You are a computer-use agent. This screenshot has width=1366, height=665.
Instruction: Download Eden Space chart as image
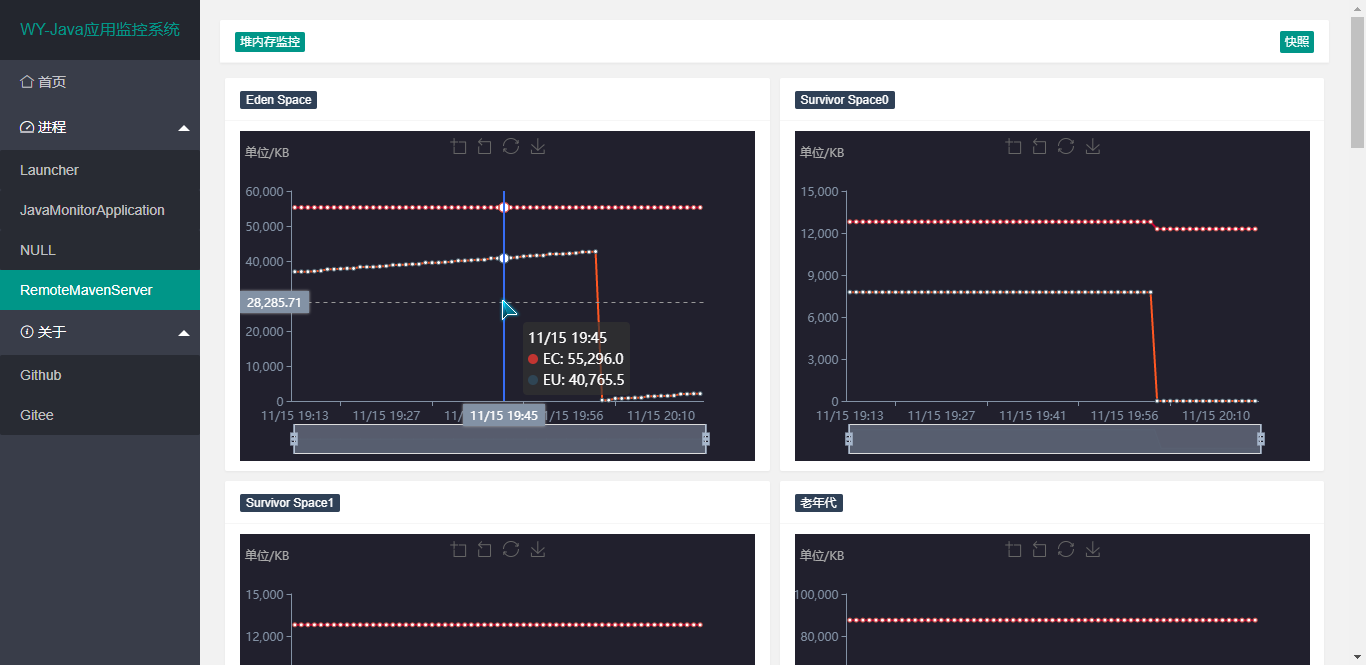[x=538, y=147]
